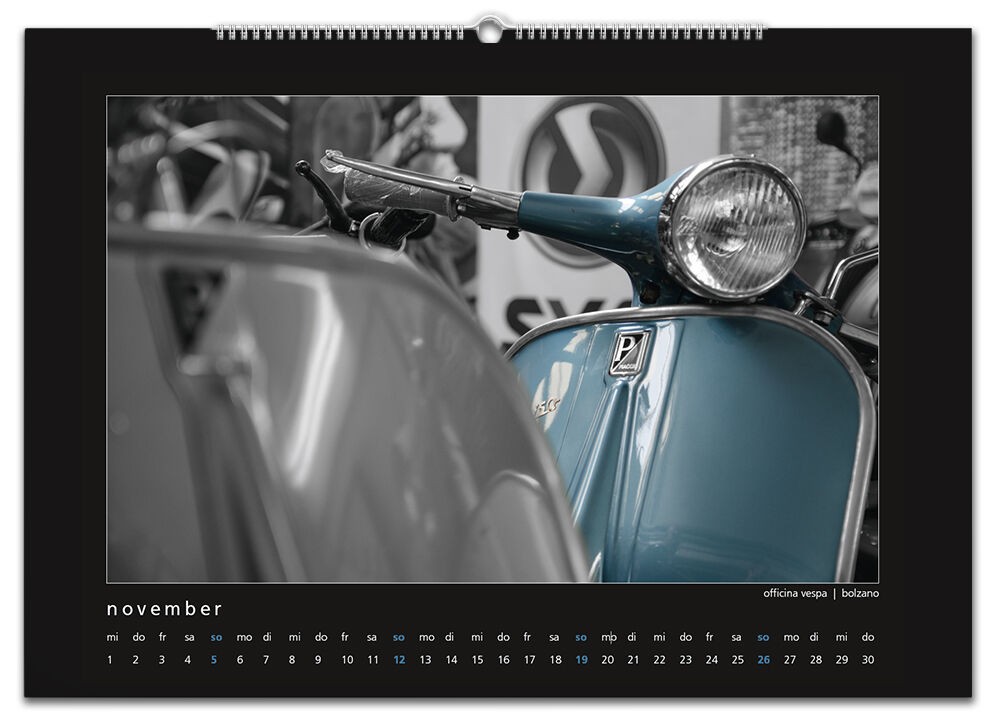This screenshot has height=727, width=996.
Task: Click the Piaggio logo badge on the scooter
Action: (629, 352)
